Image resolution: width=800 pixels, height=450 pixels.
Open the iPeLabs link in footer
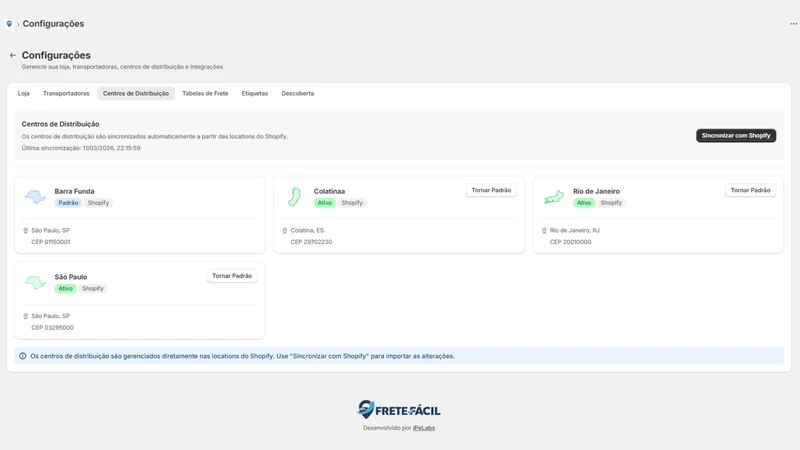[424, 428]
